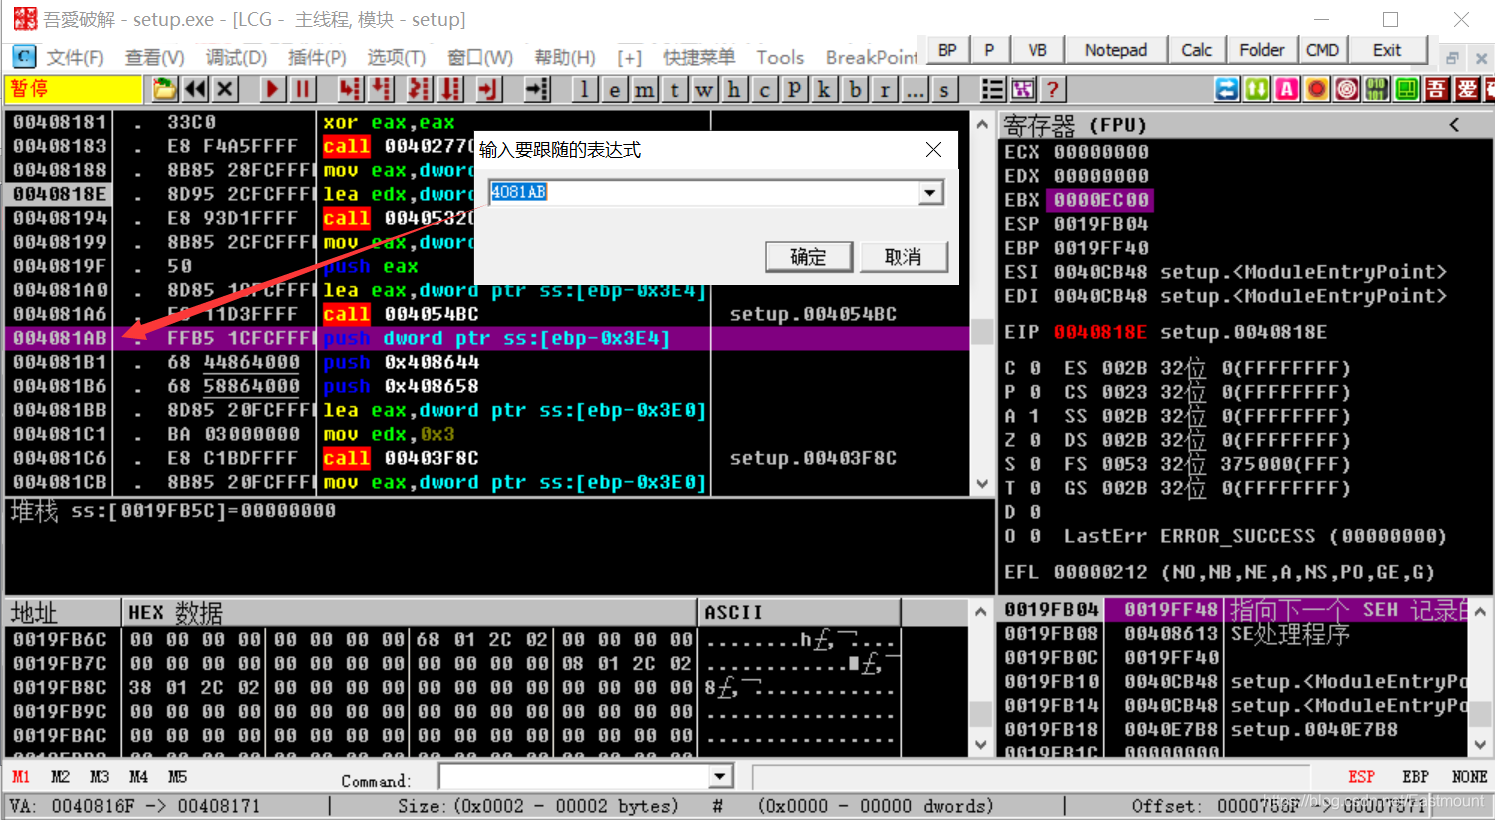Click the red pause execution icon

click(302, 90)
